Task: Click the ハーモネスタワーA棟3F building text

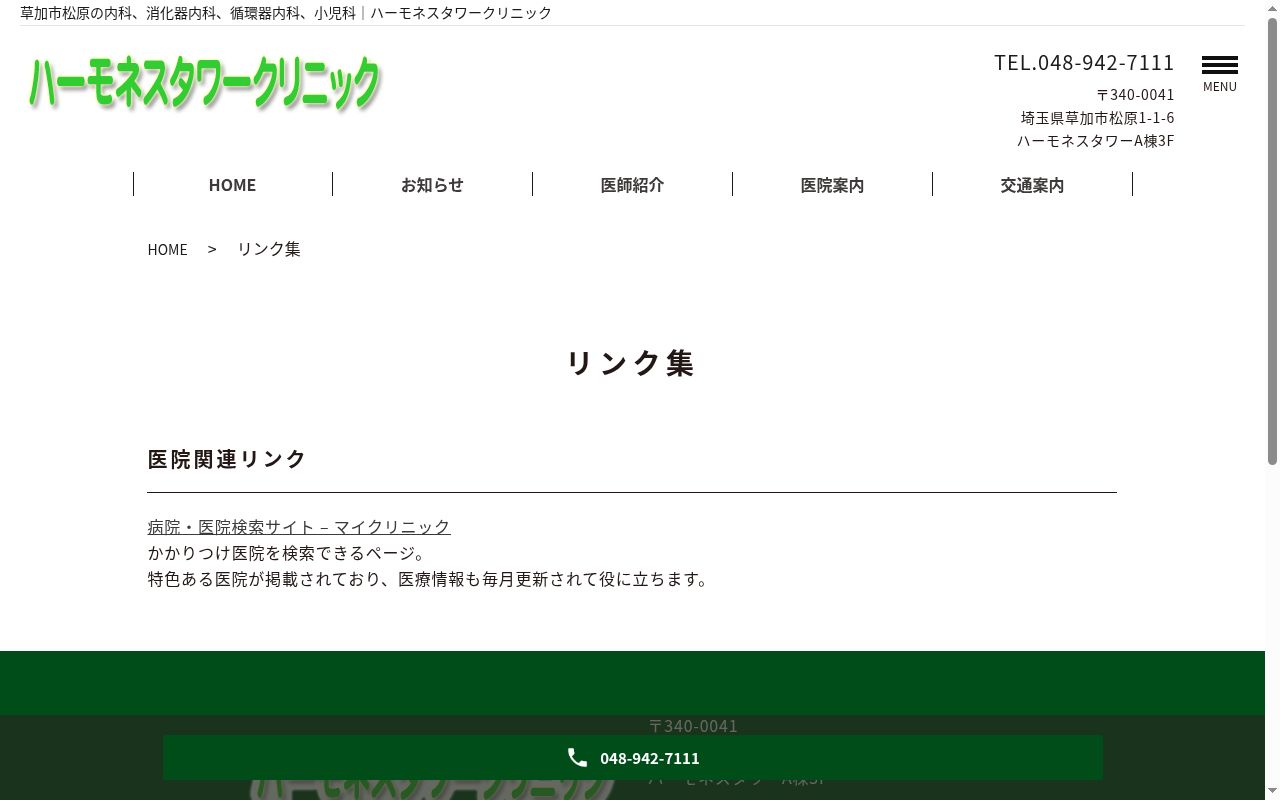Action: pyautogui.click(x=1095, y=141)
